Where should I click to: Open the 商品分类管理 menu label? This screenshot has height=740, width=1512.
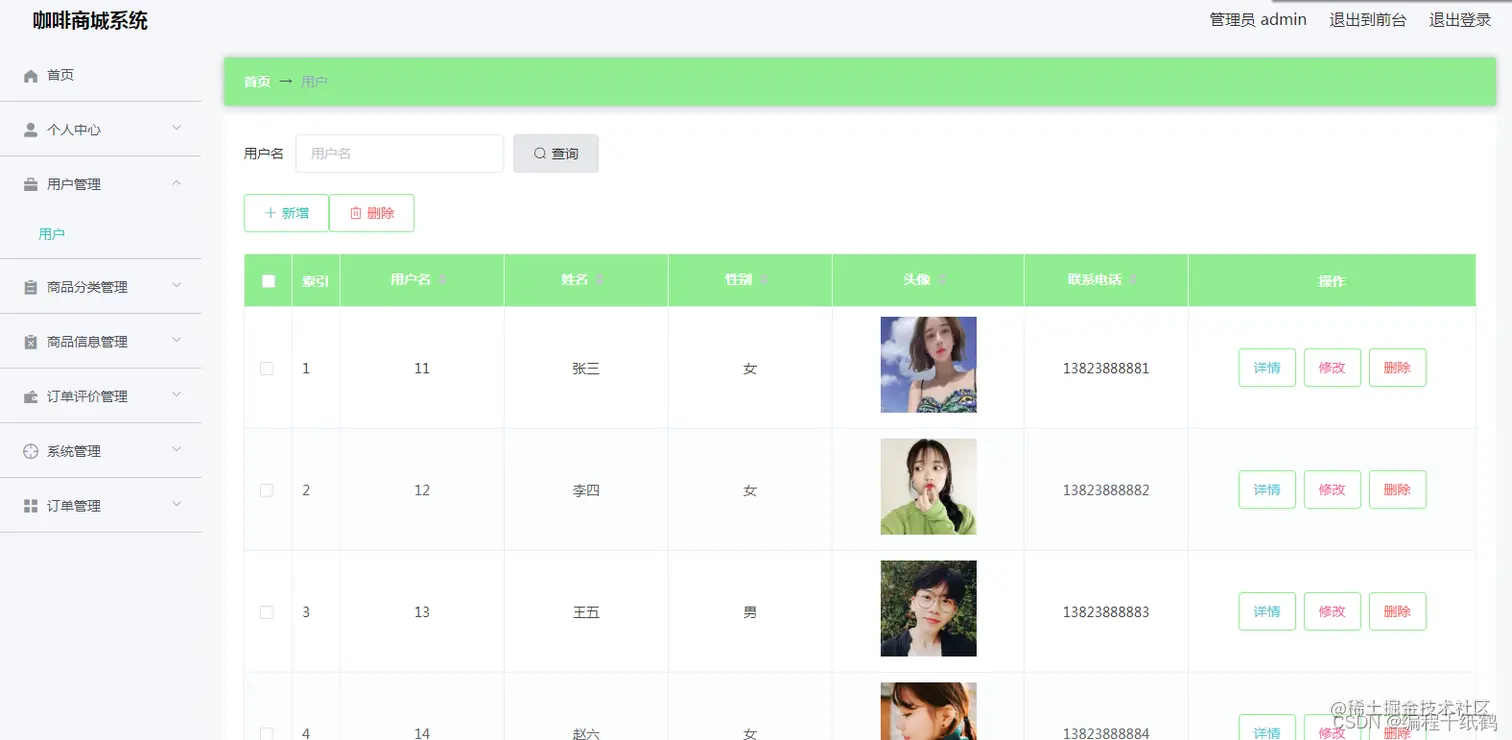tap(87, 287)
